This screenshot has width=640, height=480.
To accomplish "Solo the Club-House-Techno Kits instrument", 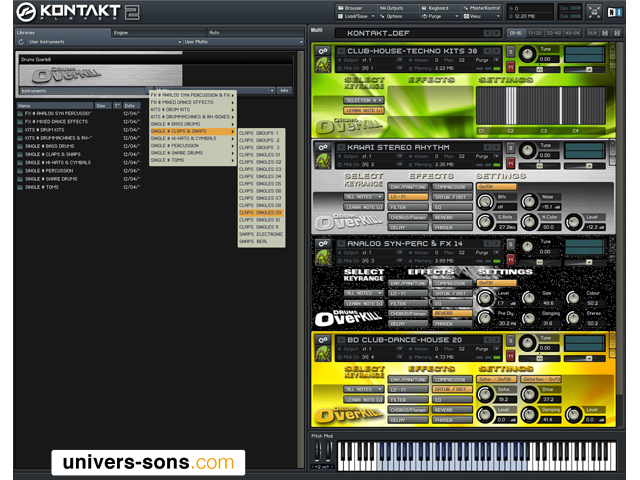I will click(510, 52).
